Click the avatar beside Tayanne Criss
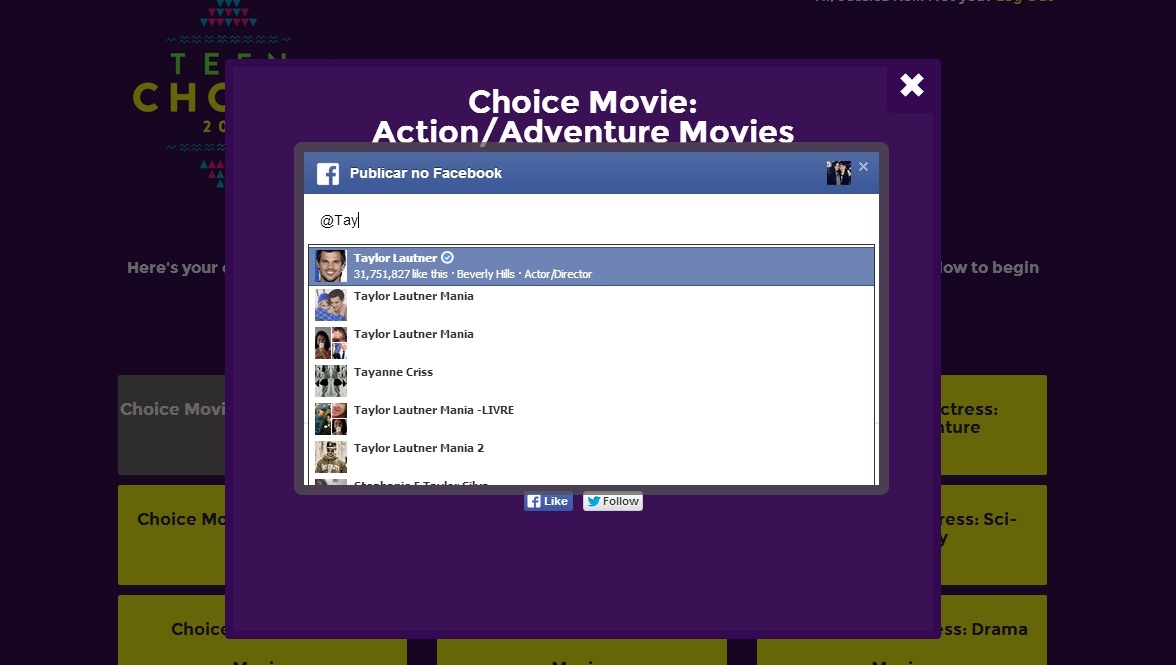Image resolution: width=1176 pixels, height=665 pixels. pyautogui.click(x=331, y=381)
